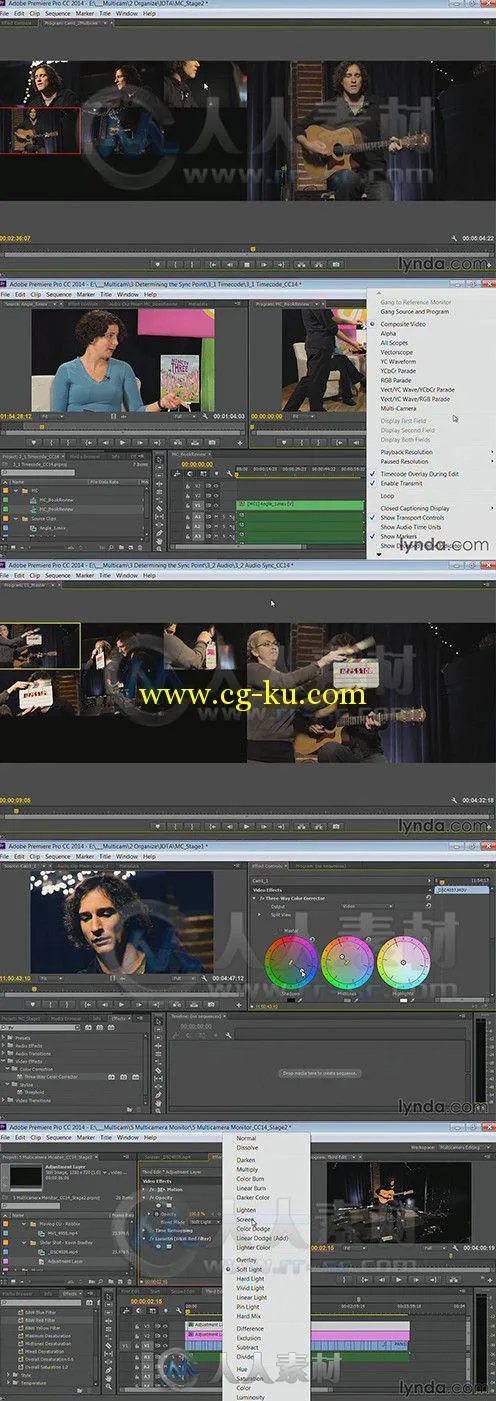
Task: Open File menu in 5 Multicamera Monitor window
Action: pyautogui.click(x=5, y=1138)
